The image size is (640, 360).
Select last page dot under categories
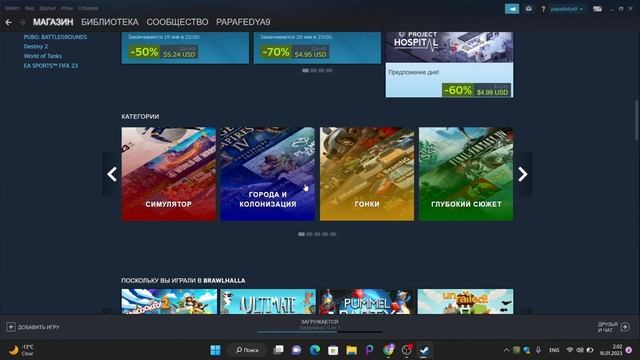pos(333,234)
